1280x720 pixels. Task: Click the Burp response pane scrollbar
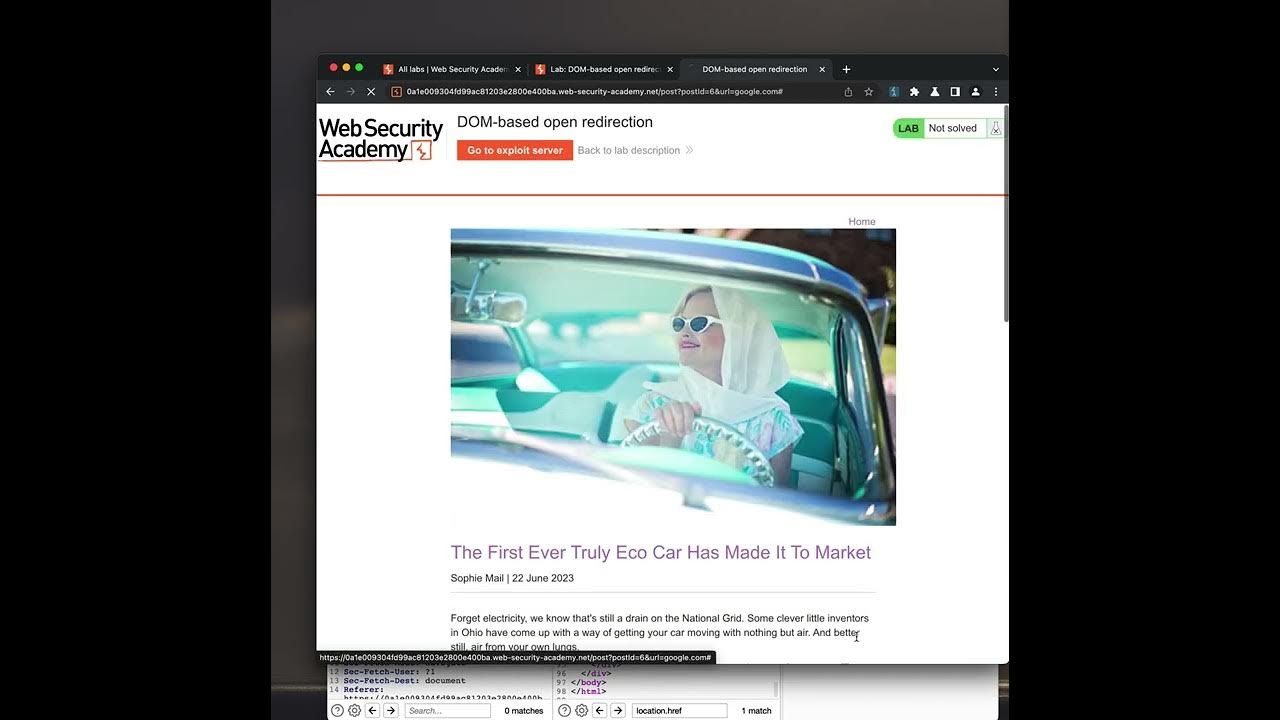[775, 690]
